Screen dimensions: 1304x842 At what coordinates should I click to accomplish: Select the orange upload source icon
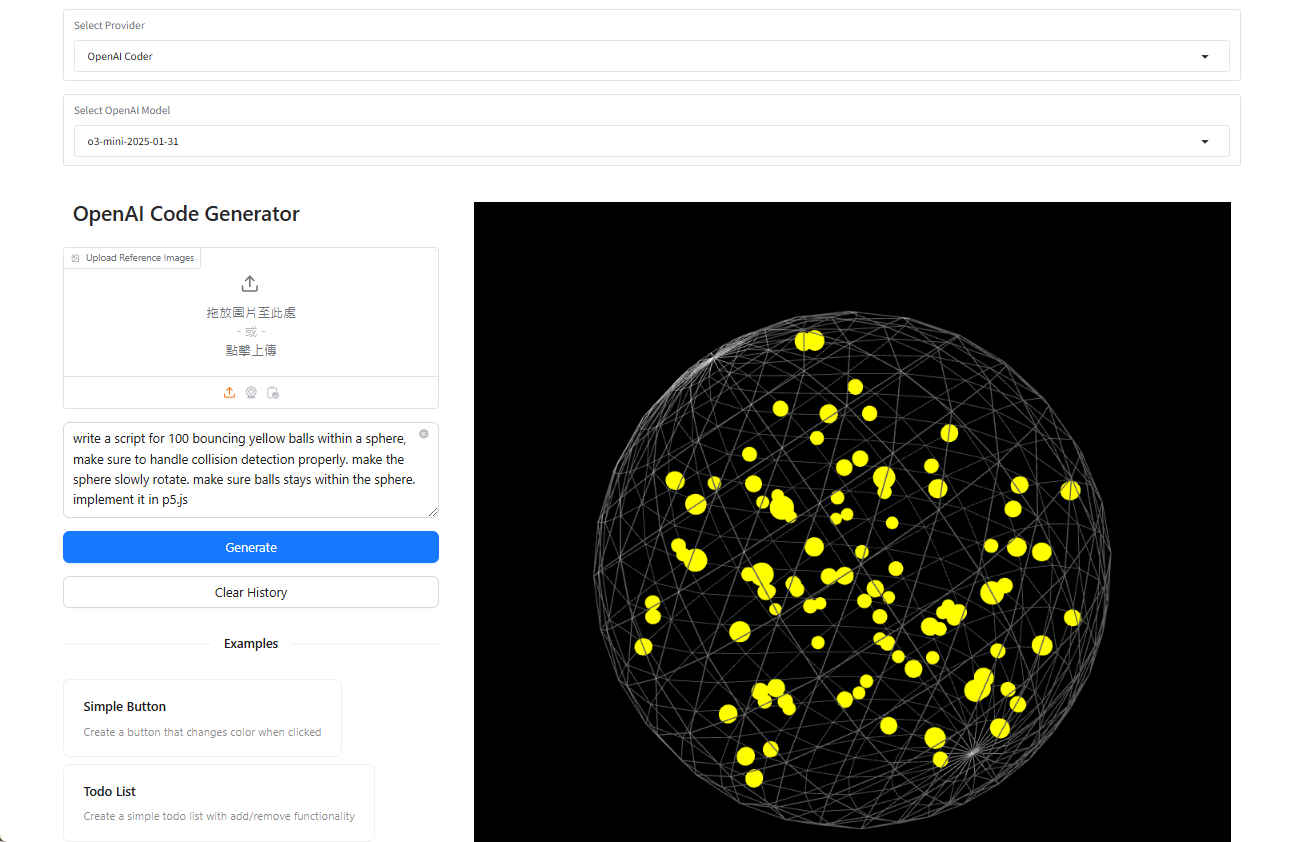[x=229, y=393]
